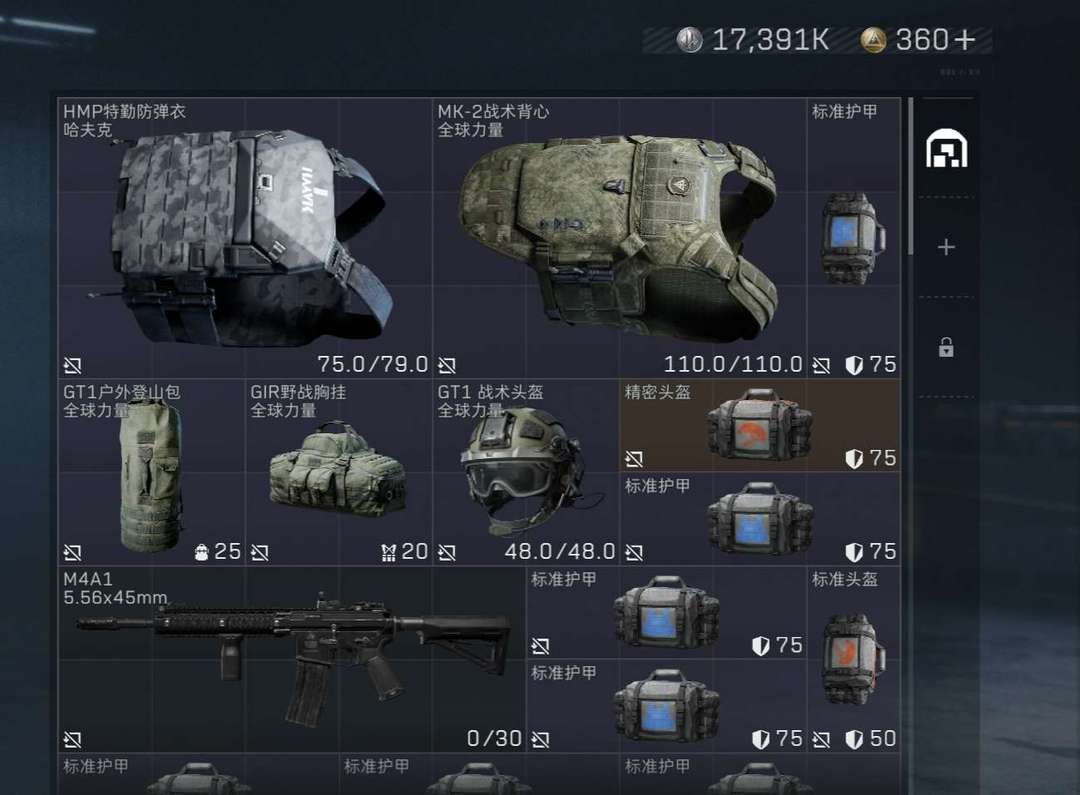Add a new stash slot with plus icon
This screenshot has height=795, width=1080.
pos(946,247)
